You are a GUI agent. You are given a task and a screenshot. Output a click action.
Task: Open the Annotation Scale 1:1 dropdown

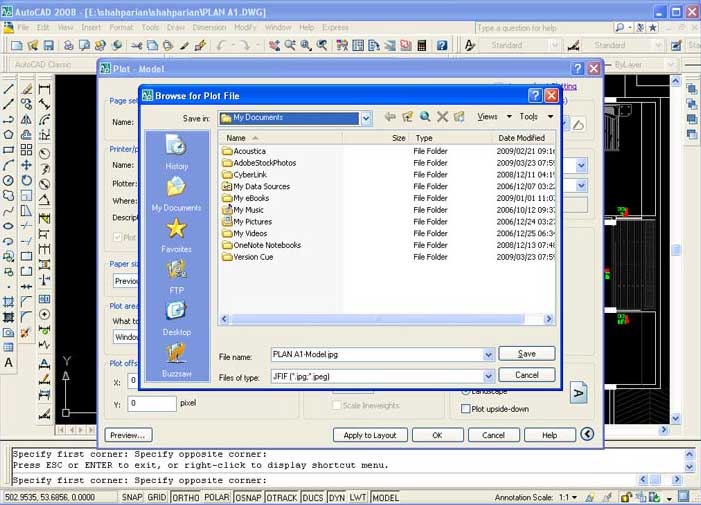coord(569,497)
